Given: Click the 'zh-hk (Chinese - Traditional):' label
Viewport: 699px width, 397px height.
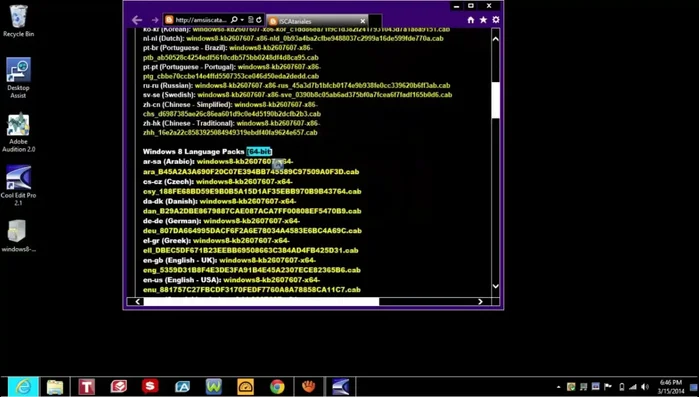Looking at the screenshot, I should [x=189, y=123].
